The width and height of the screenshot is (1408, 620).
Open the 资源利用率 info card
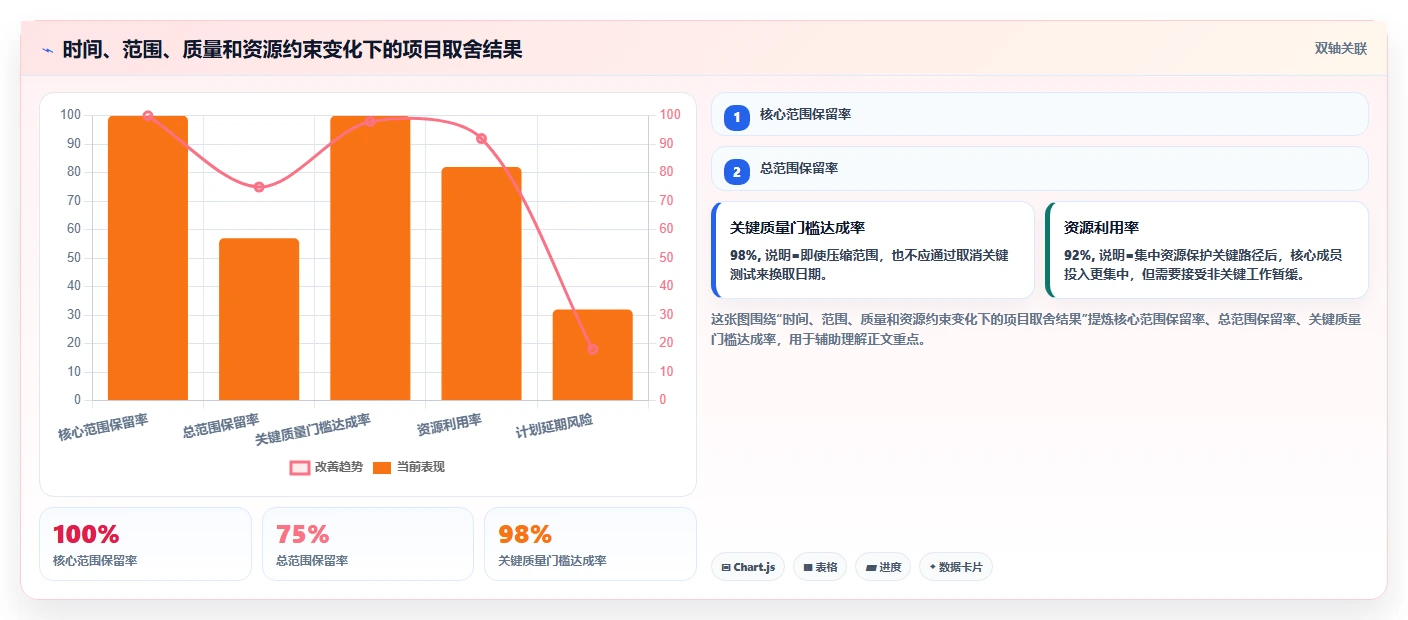coord(1206,250)
